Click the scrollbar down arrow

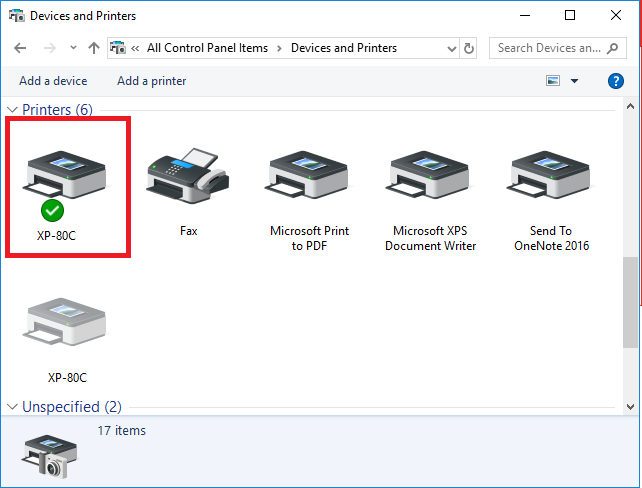(630, 407)
